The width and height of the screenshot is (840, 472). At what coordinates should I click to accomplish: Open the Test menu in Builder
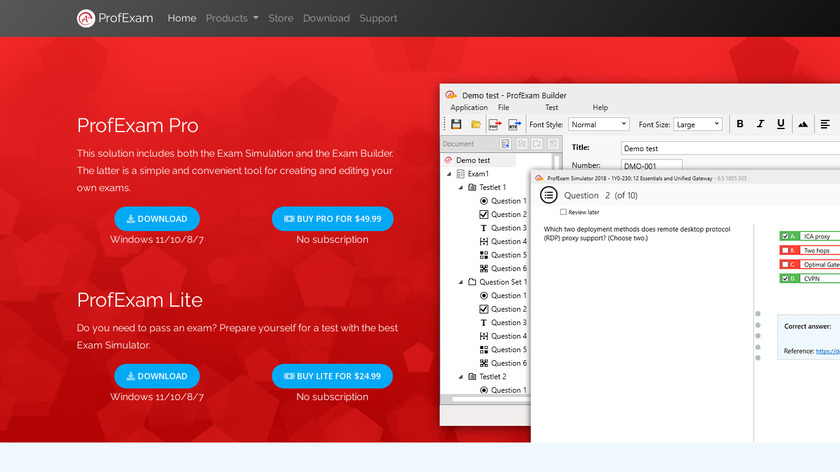551,108
